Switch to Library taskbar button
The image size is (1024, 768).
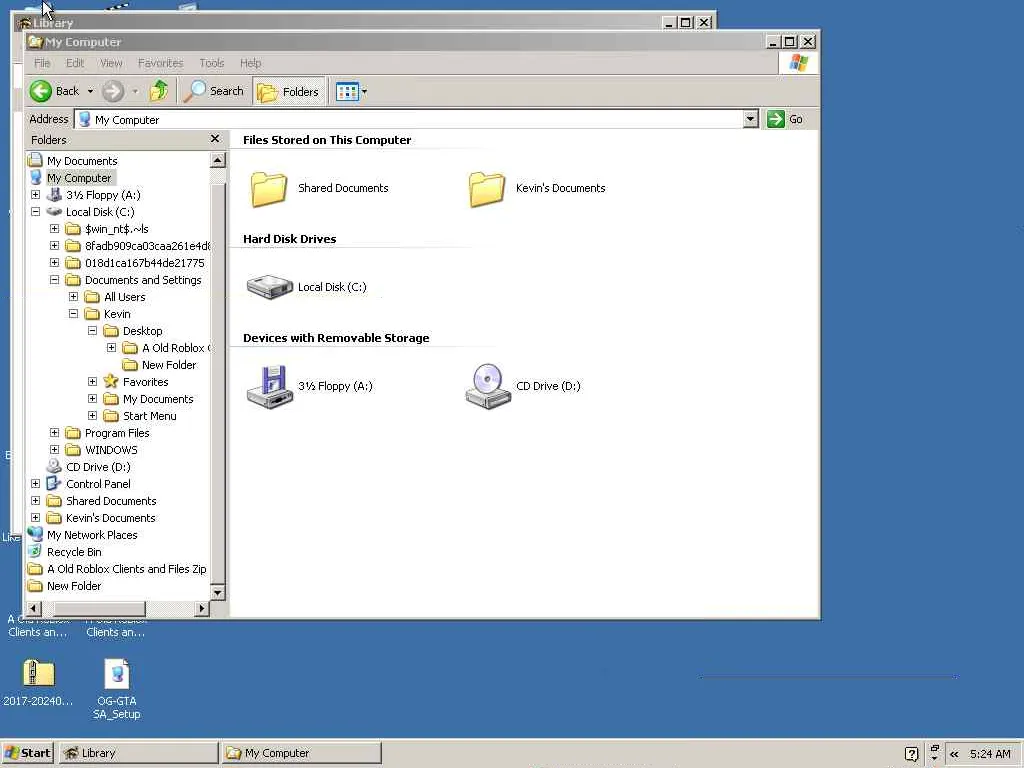138,753
